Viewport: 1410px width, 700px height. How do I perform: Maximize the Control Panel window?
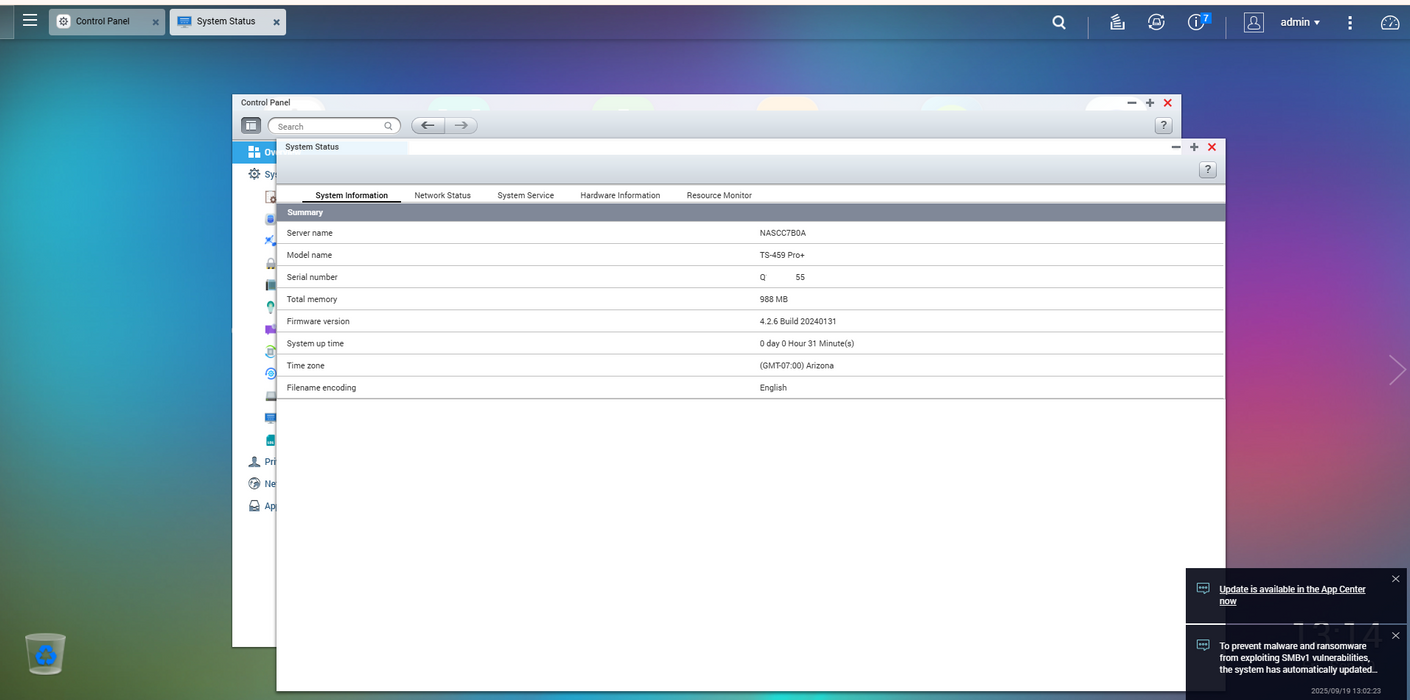coord(1150,103)
